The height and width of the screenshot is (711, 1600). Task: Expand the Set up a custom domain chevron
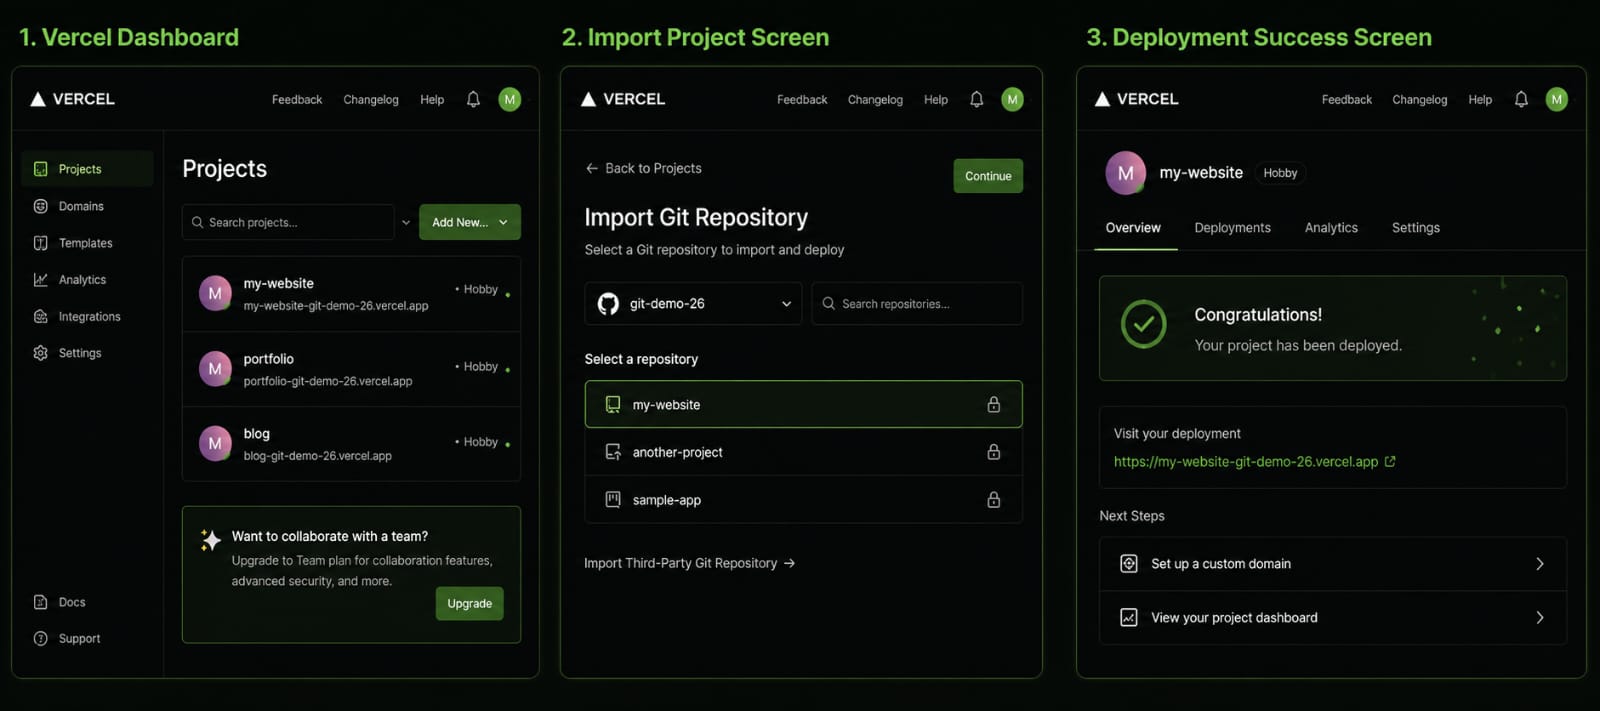tap(1540, 564)
